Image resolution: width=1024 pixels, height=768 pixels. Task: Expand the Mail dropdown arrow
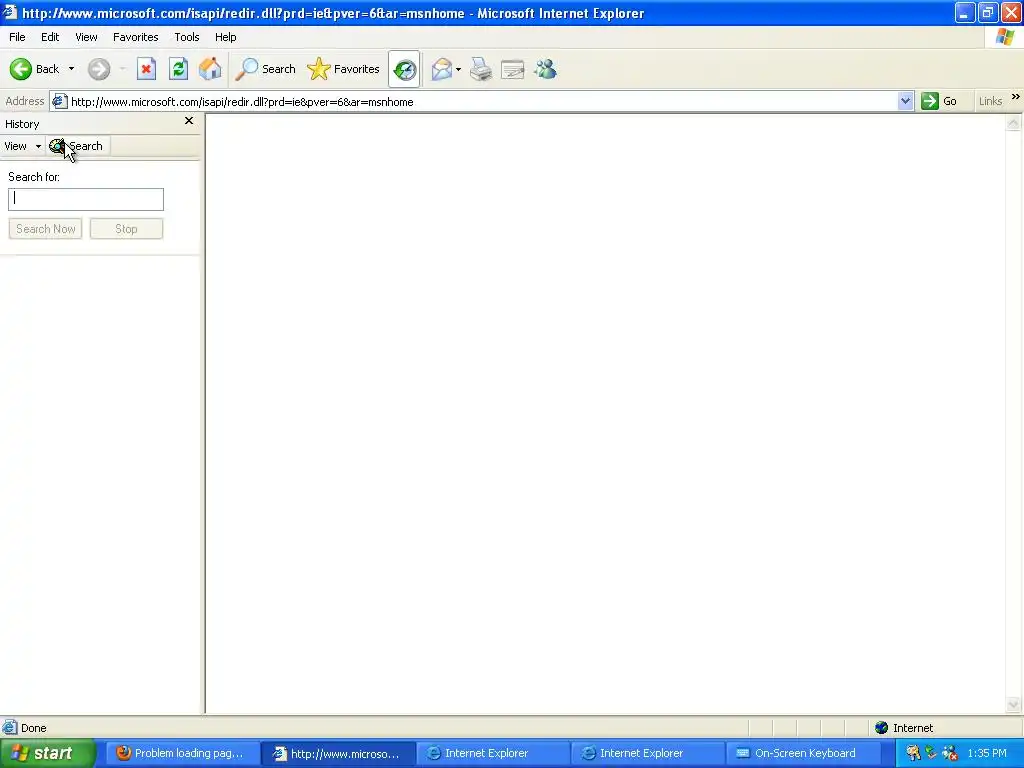pyautogui.click(x=458, y=69)
